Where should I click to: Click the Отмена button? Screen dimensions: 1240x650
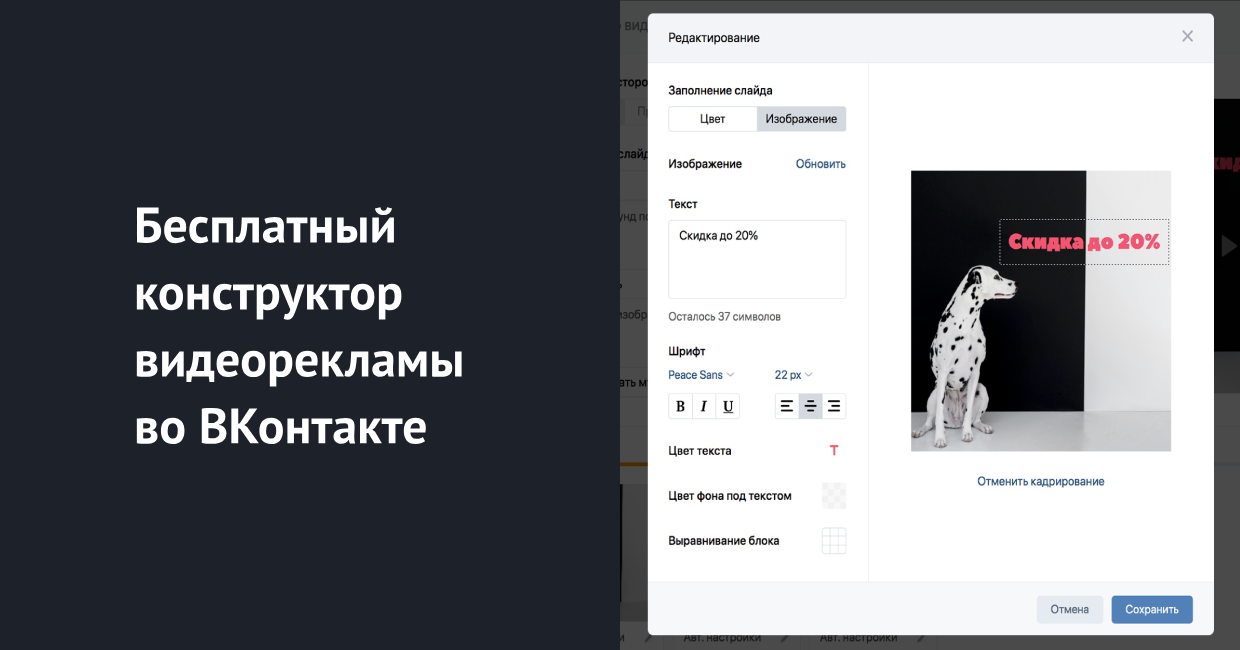pyautogui.click(x=1070, y=609)
